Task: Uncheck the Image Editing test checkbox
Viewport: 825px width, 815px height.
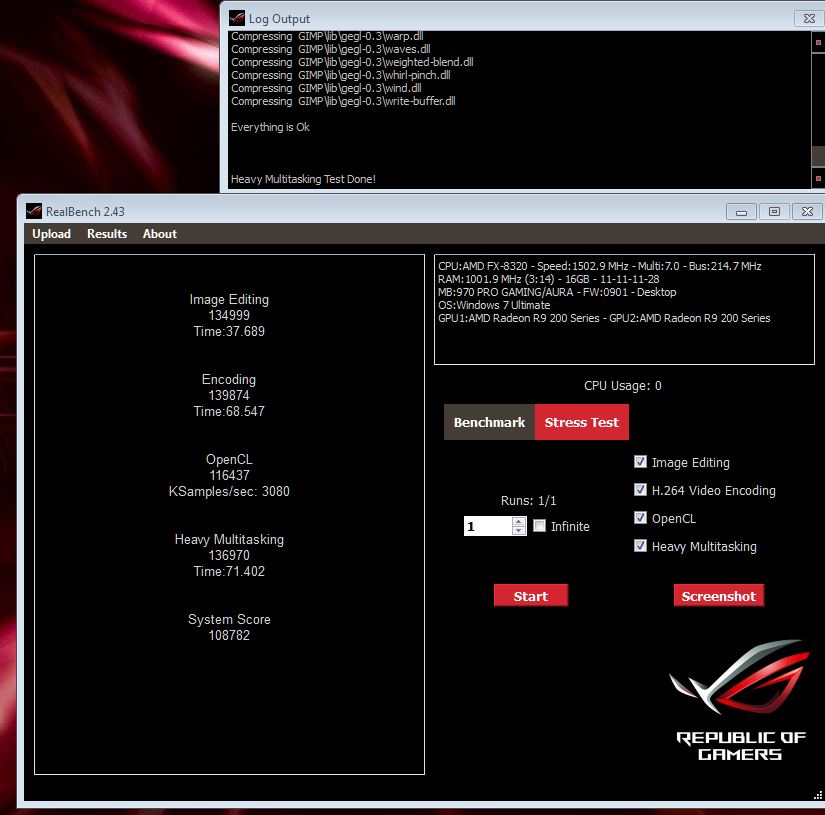Action: pos(640,462)
